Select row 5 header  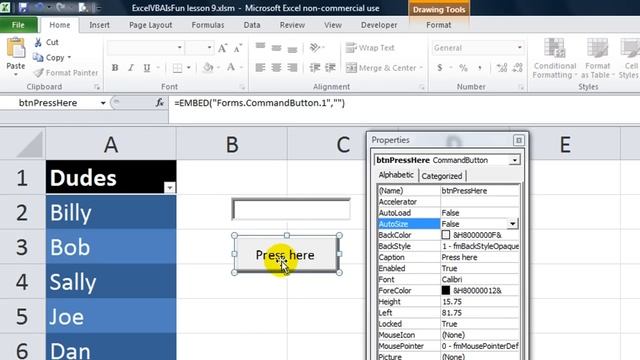22,316
